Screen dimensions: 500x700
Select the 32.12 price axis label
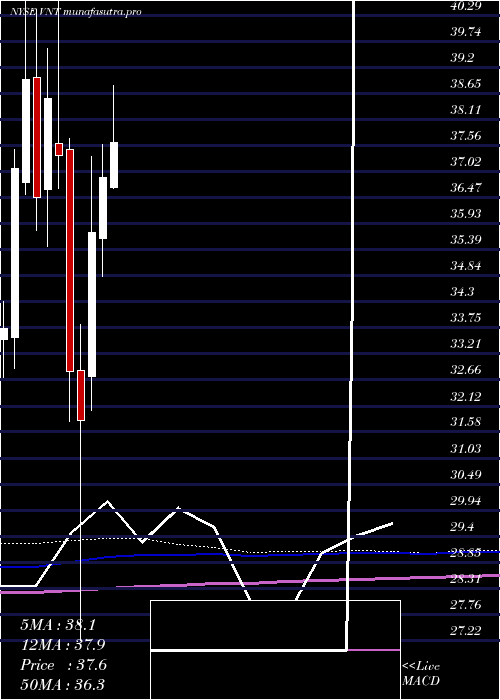point(466,396)
